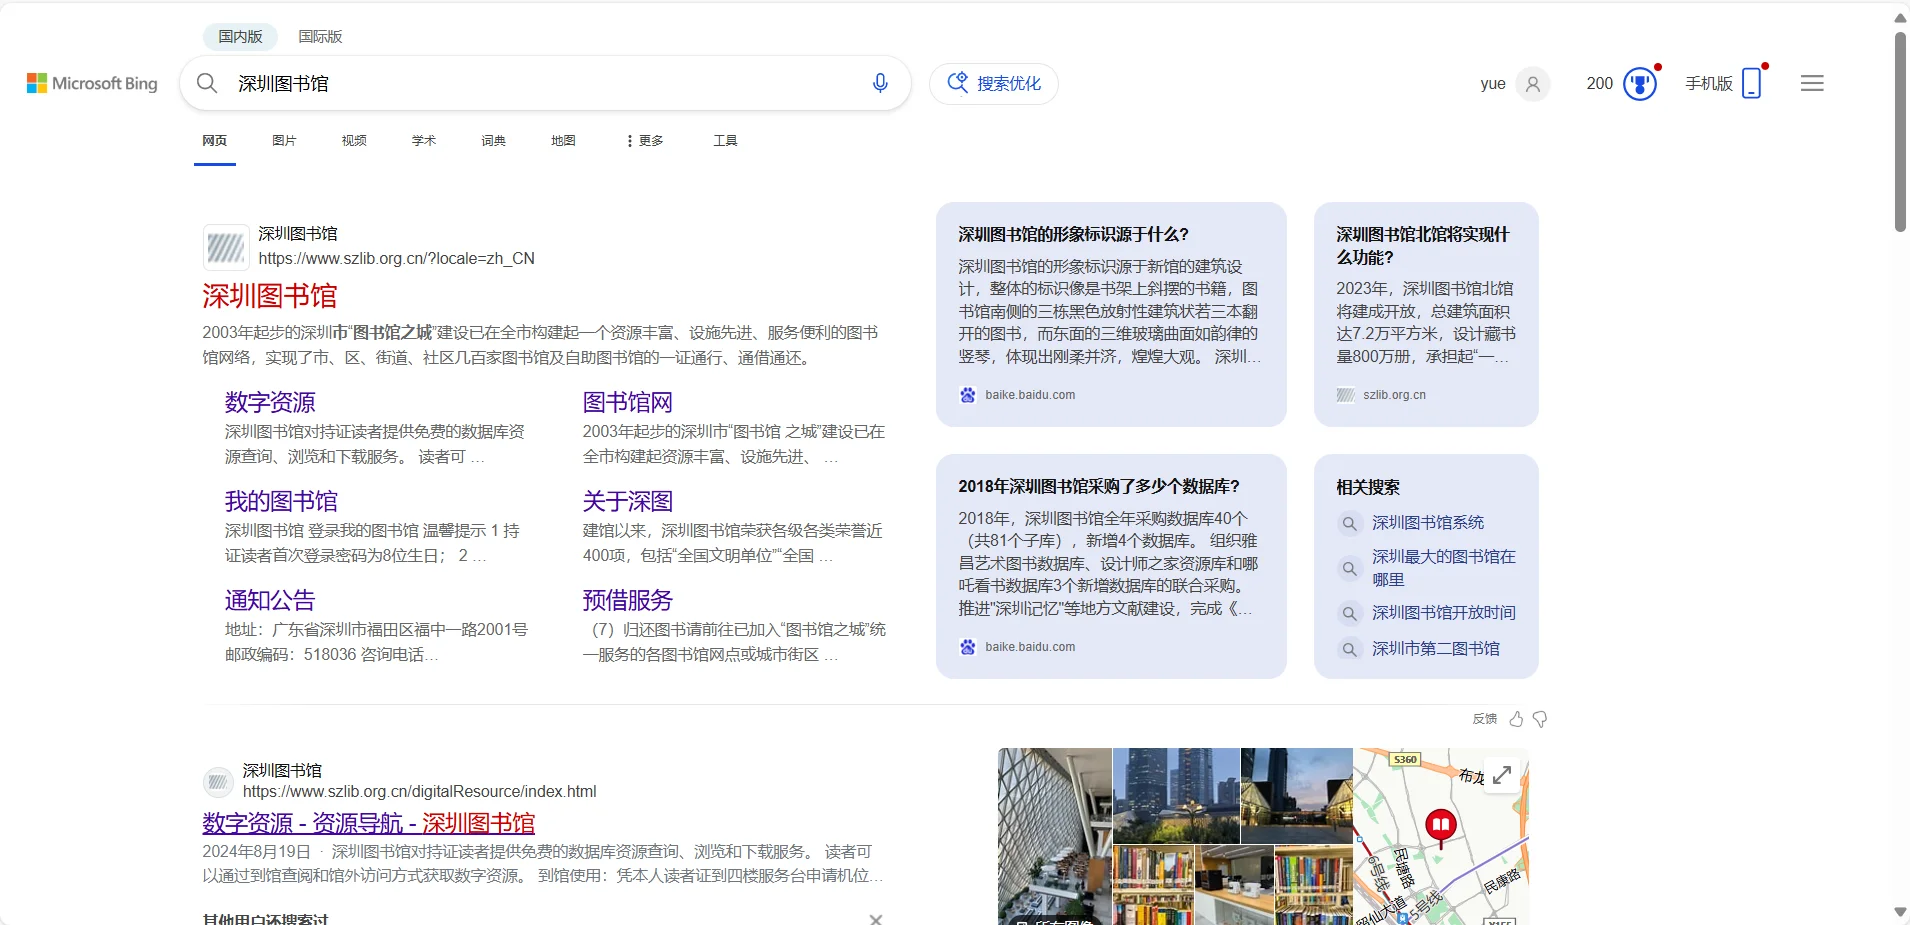
Task: Search related 深圳图书馆系统
Action: pyautogui.click(x=1428, y=523)
